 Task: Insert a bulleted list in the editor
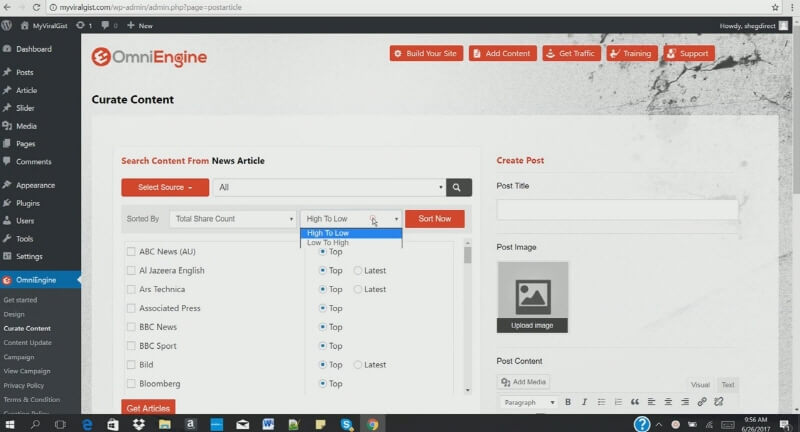[602, 402]
